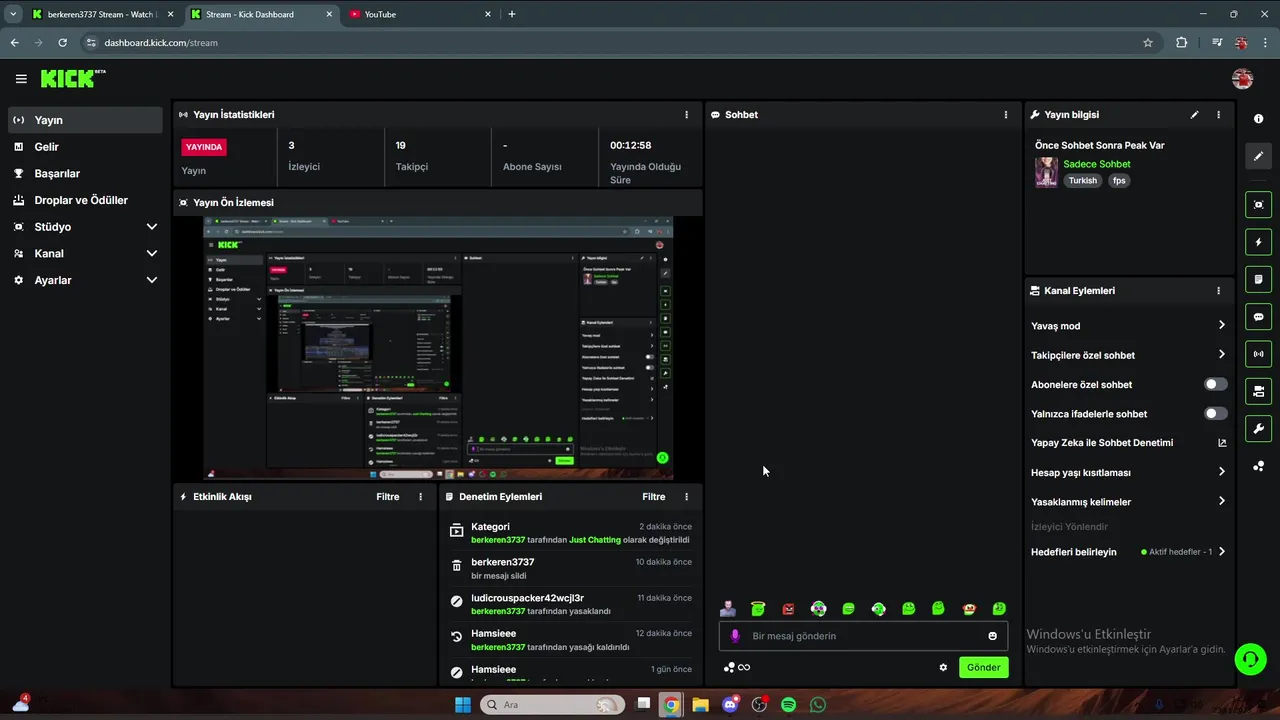Click the chat bubble icon in right rail
This screenshot has height=720, width=1280.
pos(1258,317)
